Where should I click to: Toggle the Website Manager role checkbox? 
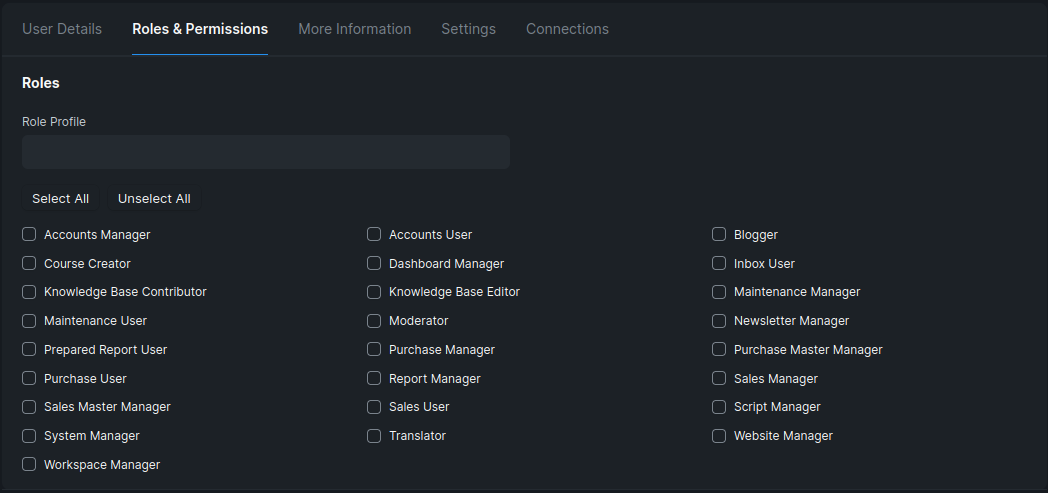point(719,436)
